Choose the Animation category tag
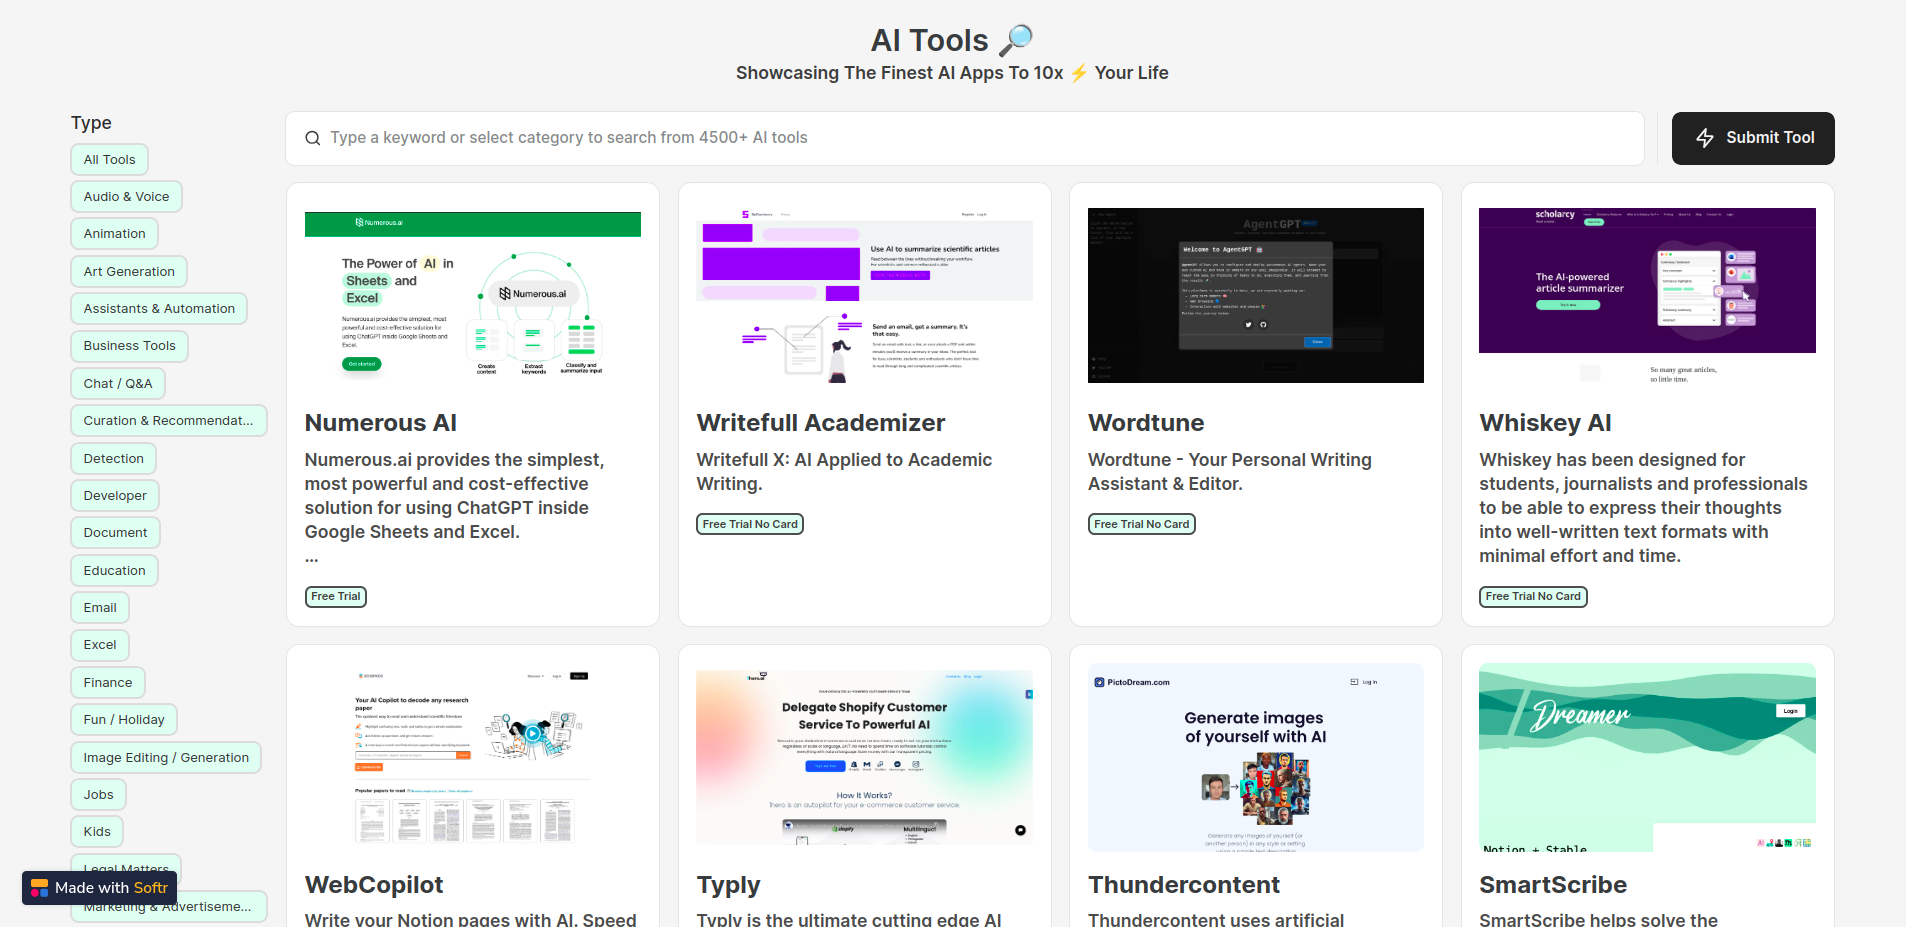The image size is (1906, 927). click(x=115, y=234)
